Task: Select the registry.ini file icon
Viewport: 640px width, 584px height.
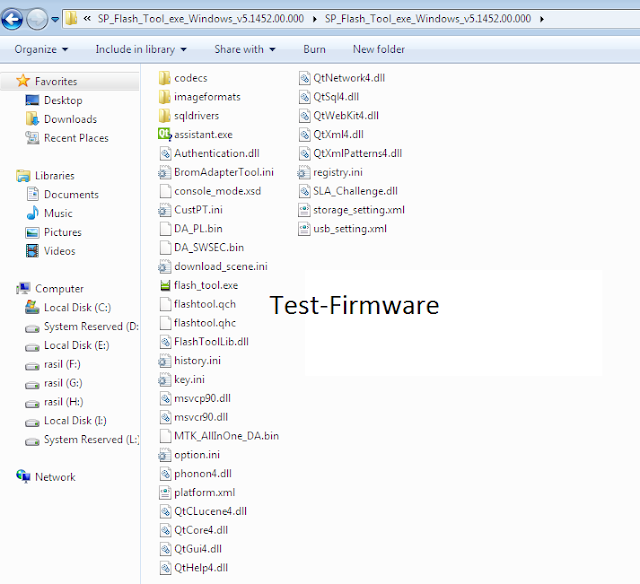Action: (304, 172)
